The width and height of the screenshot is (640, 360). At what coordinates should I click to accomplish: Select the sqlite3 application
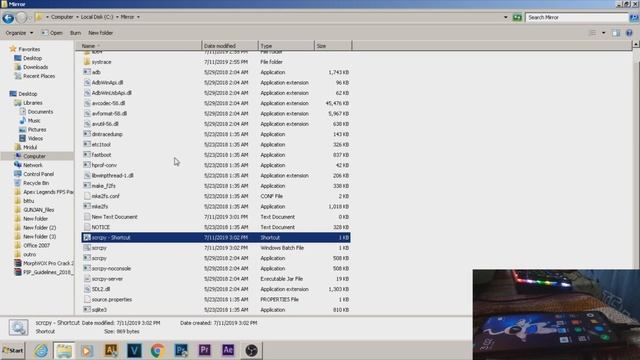(x=99, y=310)
